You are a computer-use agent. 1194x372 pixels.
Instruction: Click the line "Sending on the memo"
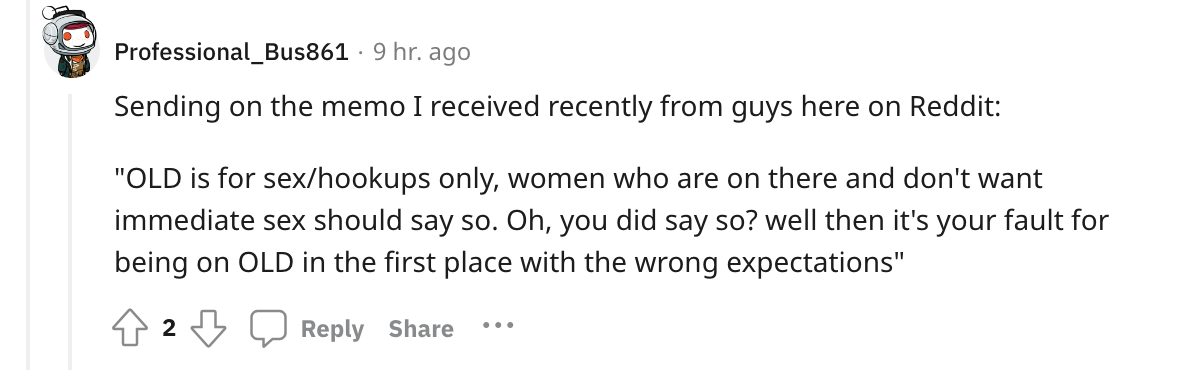click(x=557, y=107)
